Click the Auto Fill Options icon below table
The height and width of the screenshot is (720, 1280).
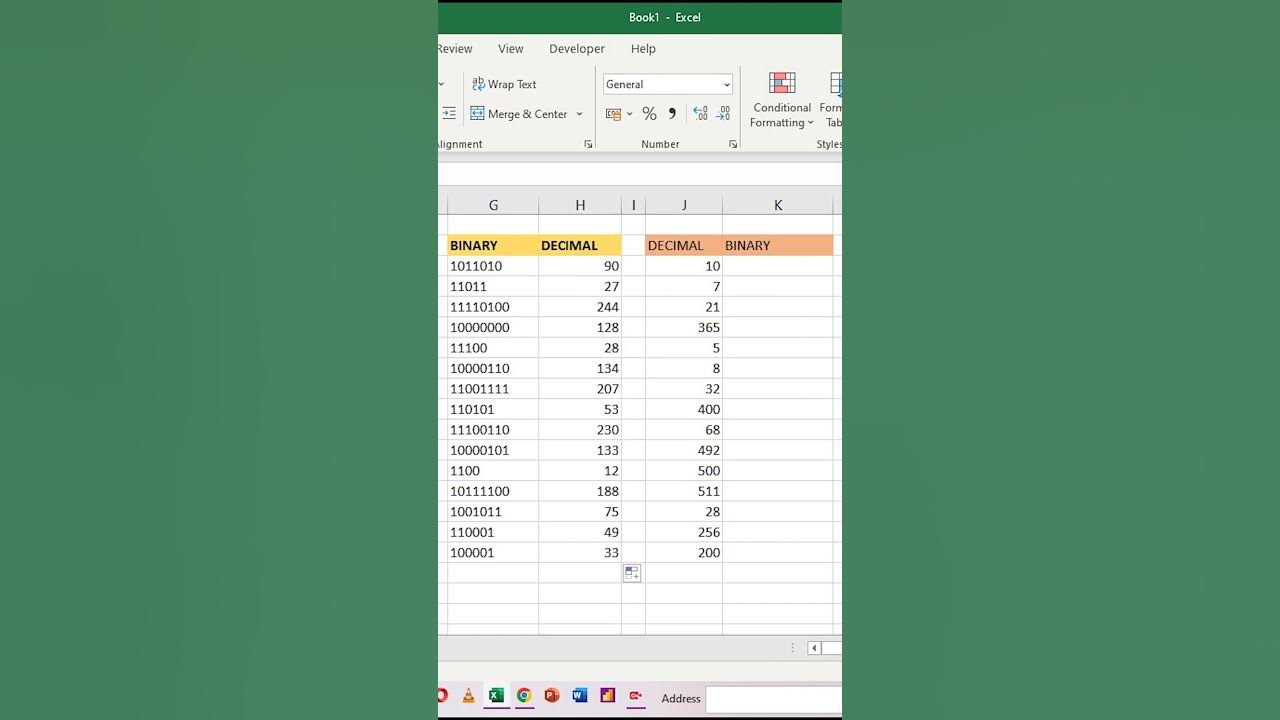[632, 573]
